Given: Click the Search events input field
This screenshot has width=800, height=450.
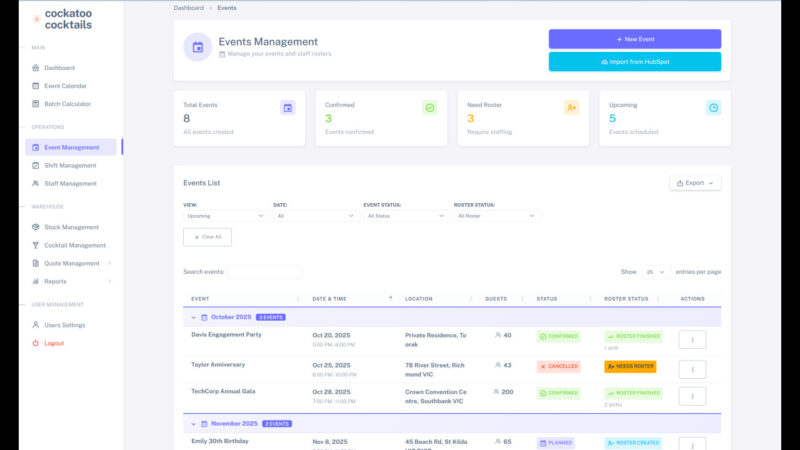Looking at the screenshot, I should [264, 272].
